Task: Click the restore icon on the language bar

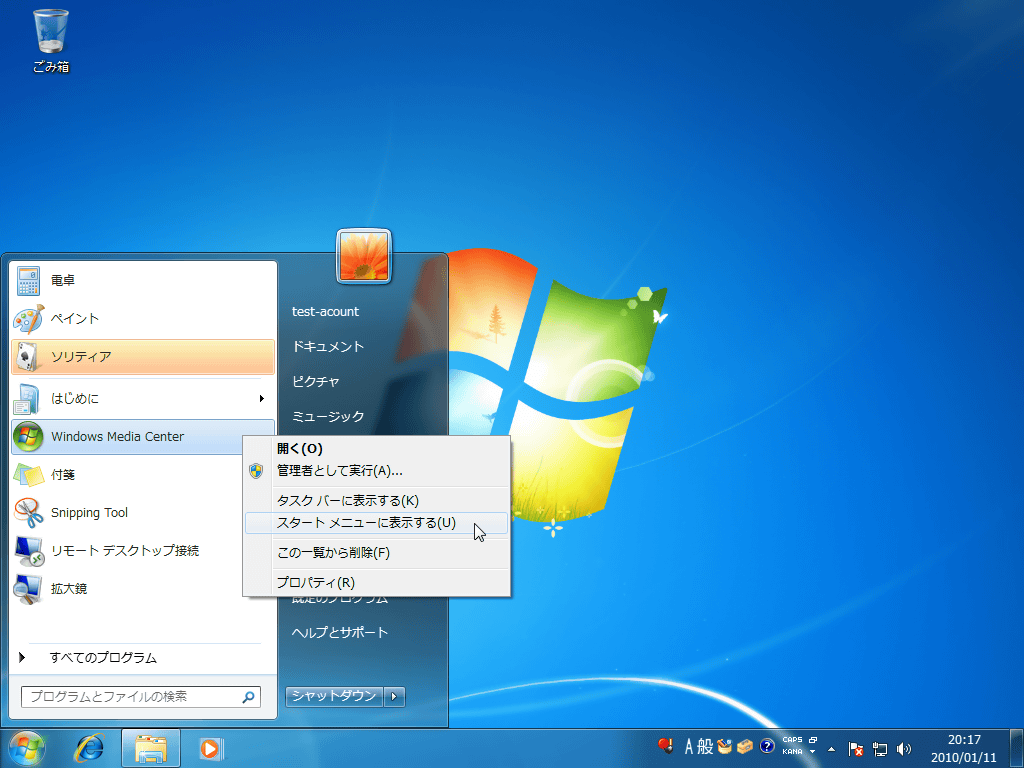Action: pyautogui.click(x=813, y=740)
